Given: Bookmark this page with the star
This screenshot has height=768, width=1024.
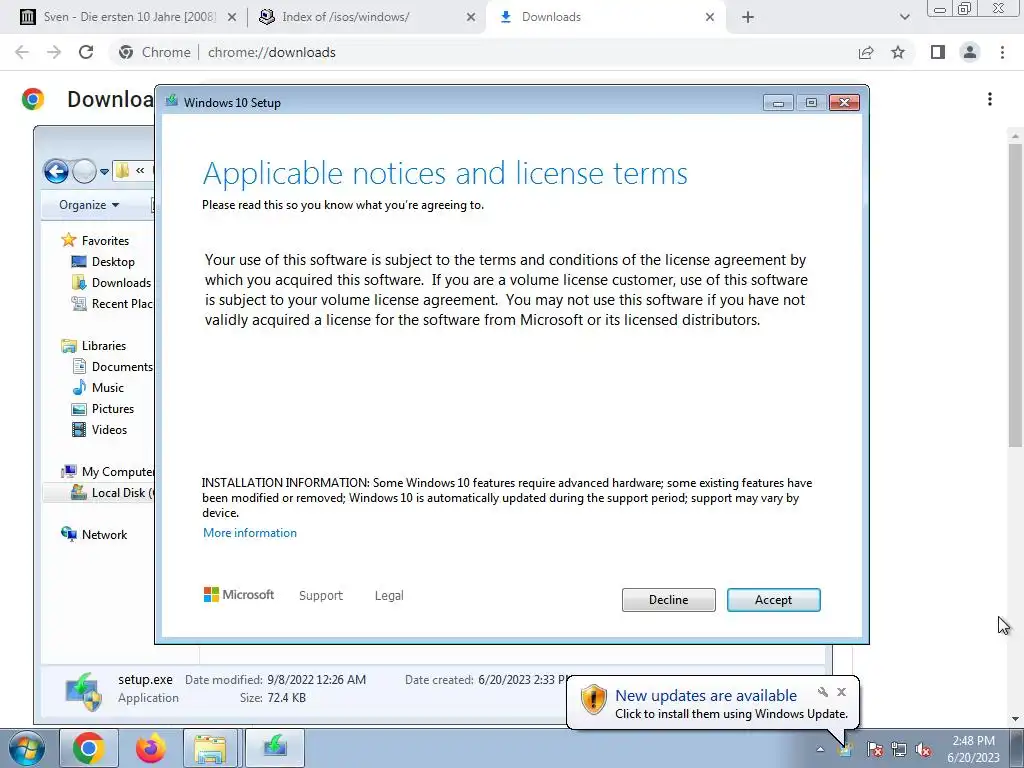Looking at the screenshot, I should tap(898, 52).
